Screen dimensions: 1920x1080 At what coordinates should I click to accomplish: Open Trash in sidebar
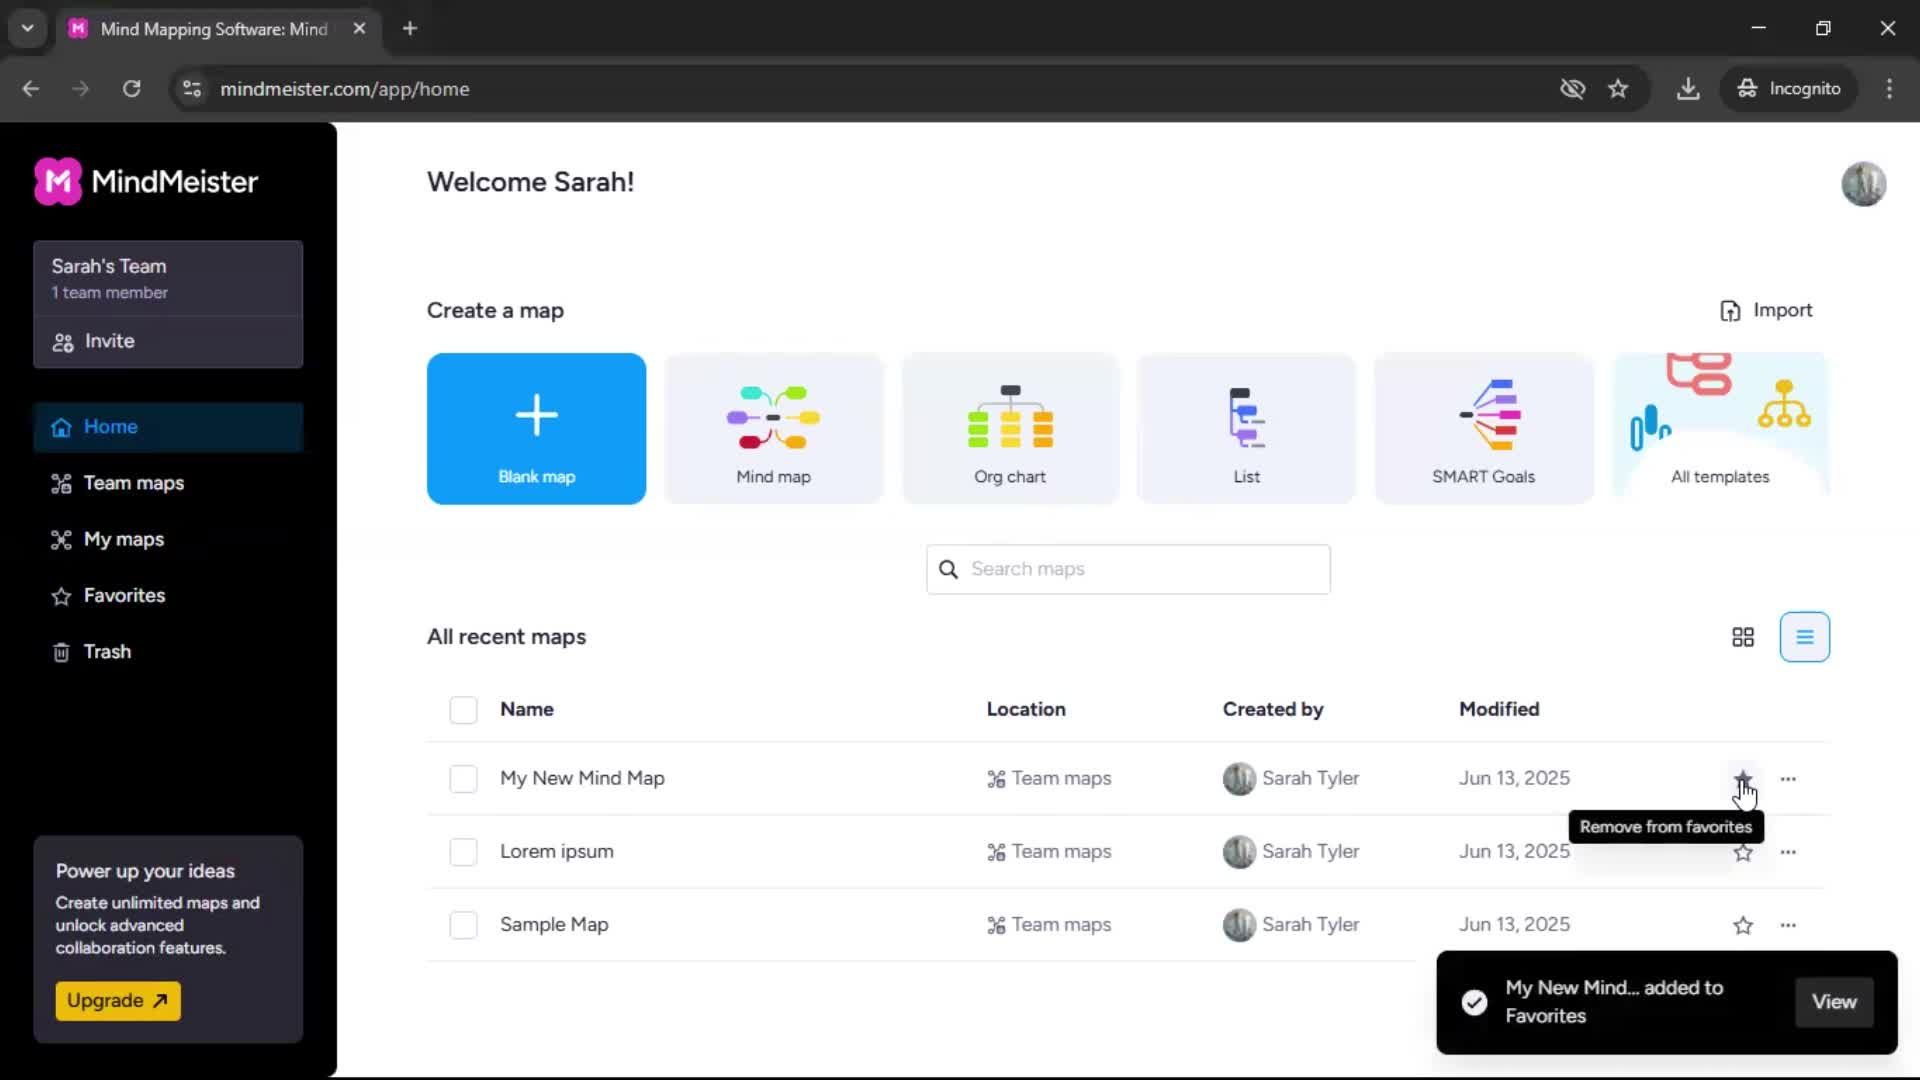pyautogui.click(x=168, y=651)
